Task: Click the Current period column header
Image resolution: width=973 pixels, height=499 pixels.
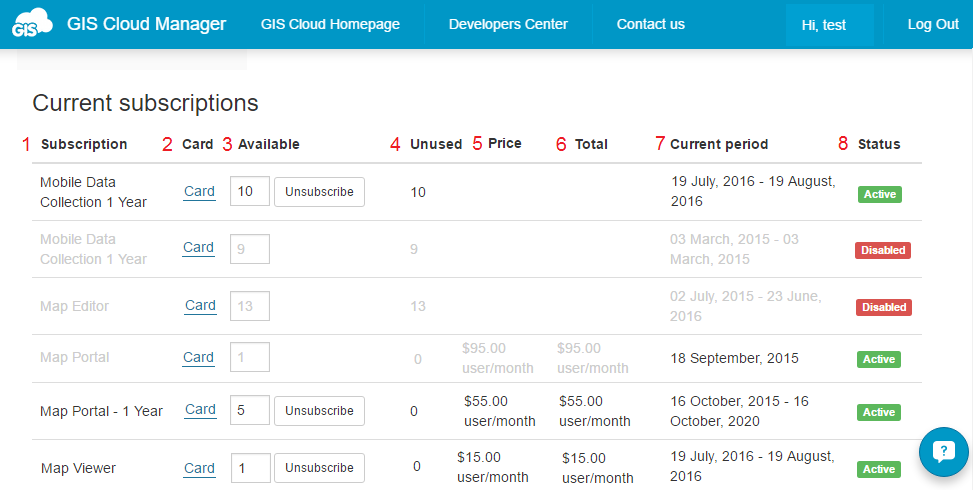Action: [x=719, y=144]
